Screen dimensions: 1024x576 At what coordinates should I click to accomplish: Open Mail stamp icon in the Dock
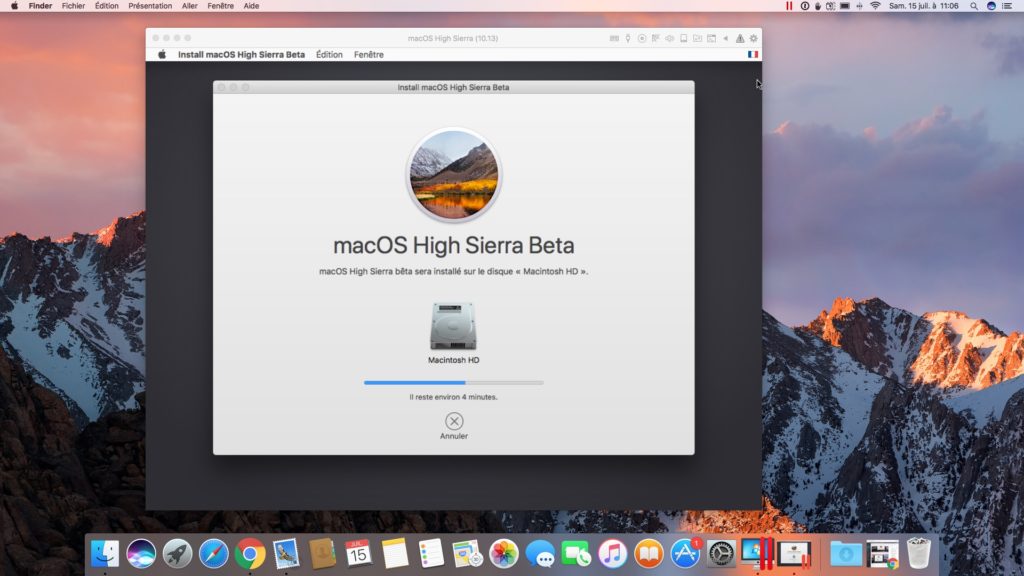click(286, 554)
